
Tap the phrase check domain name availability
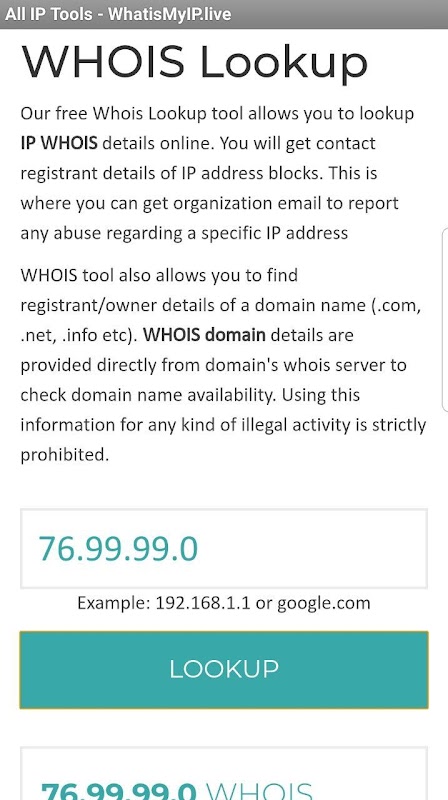[x=147, y=395]
